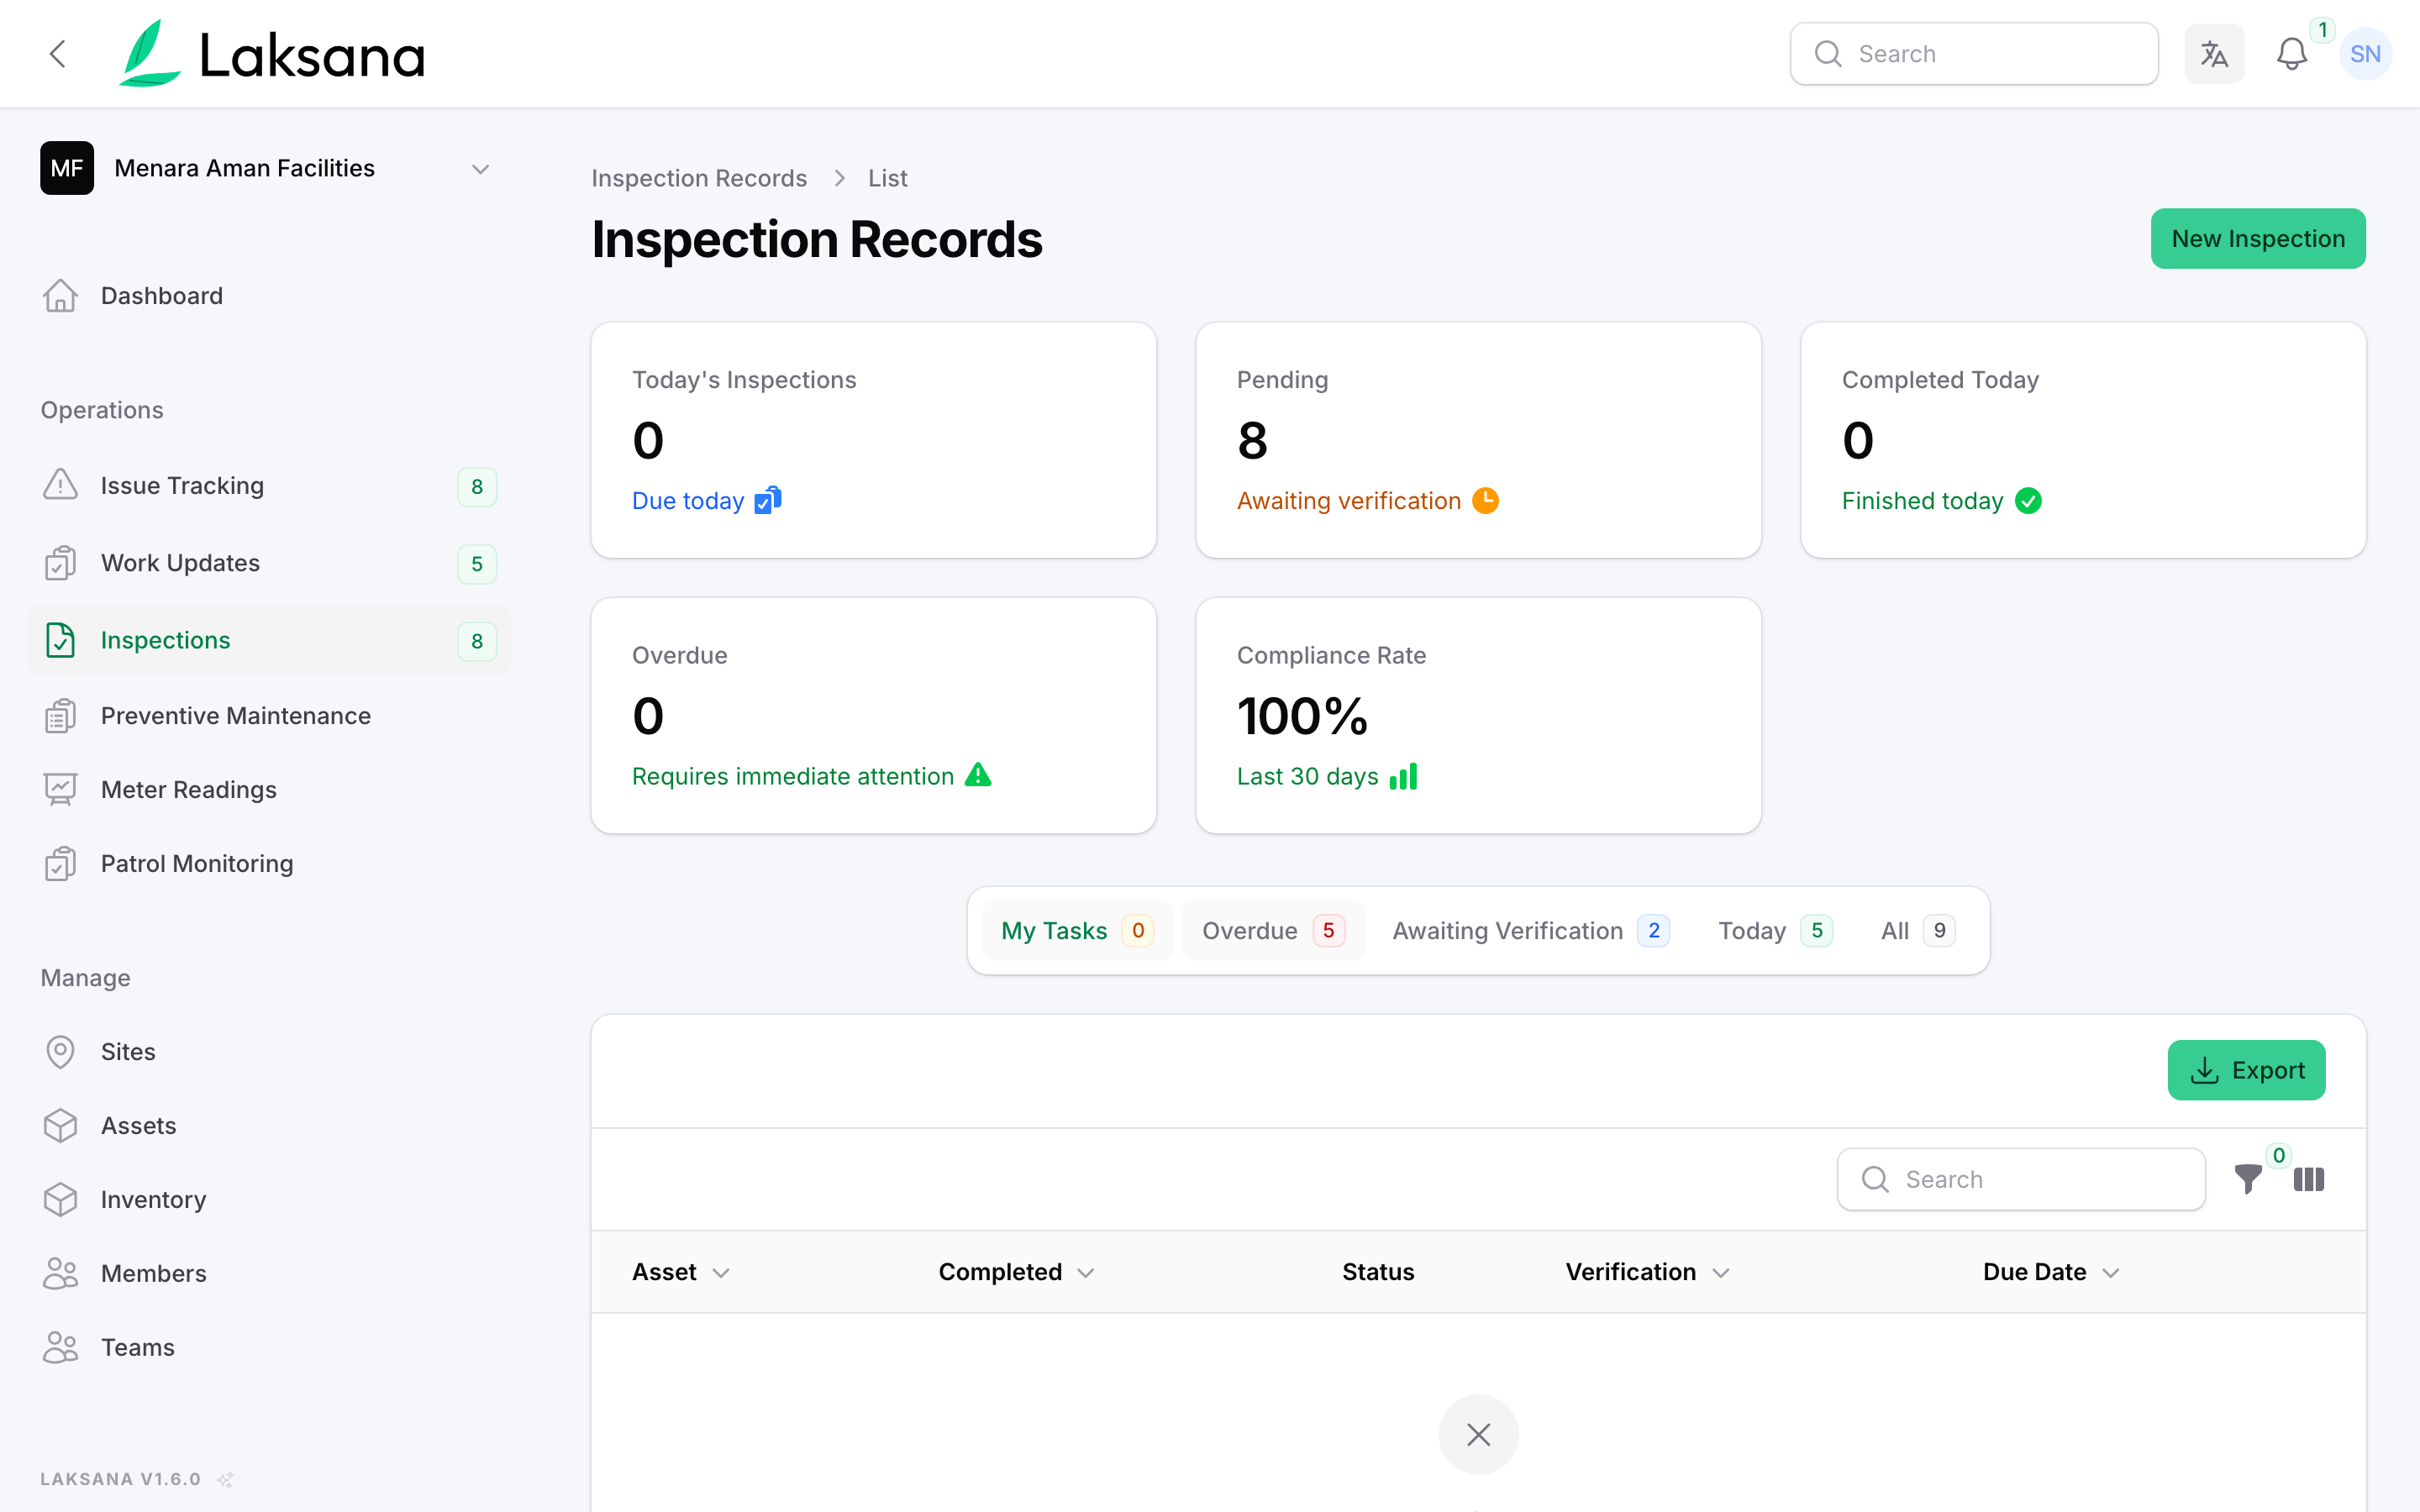The width and height of the screenshot is (2420, 1512).
Task: Sort by the Completed column
Action: [1016, 1272]
